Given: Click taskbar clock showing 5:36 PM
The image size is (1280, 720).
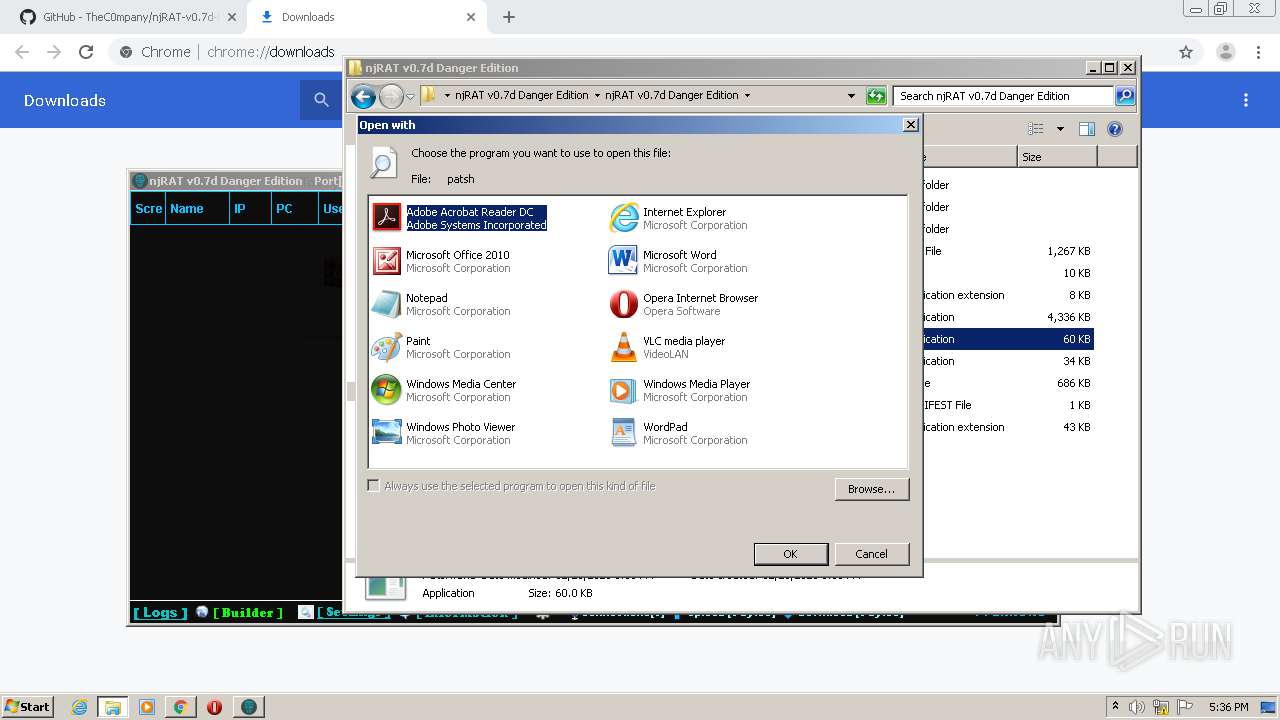Looking at the screenshot, I should (x=1228, y=707).
